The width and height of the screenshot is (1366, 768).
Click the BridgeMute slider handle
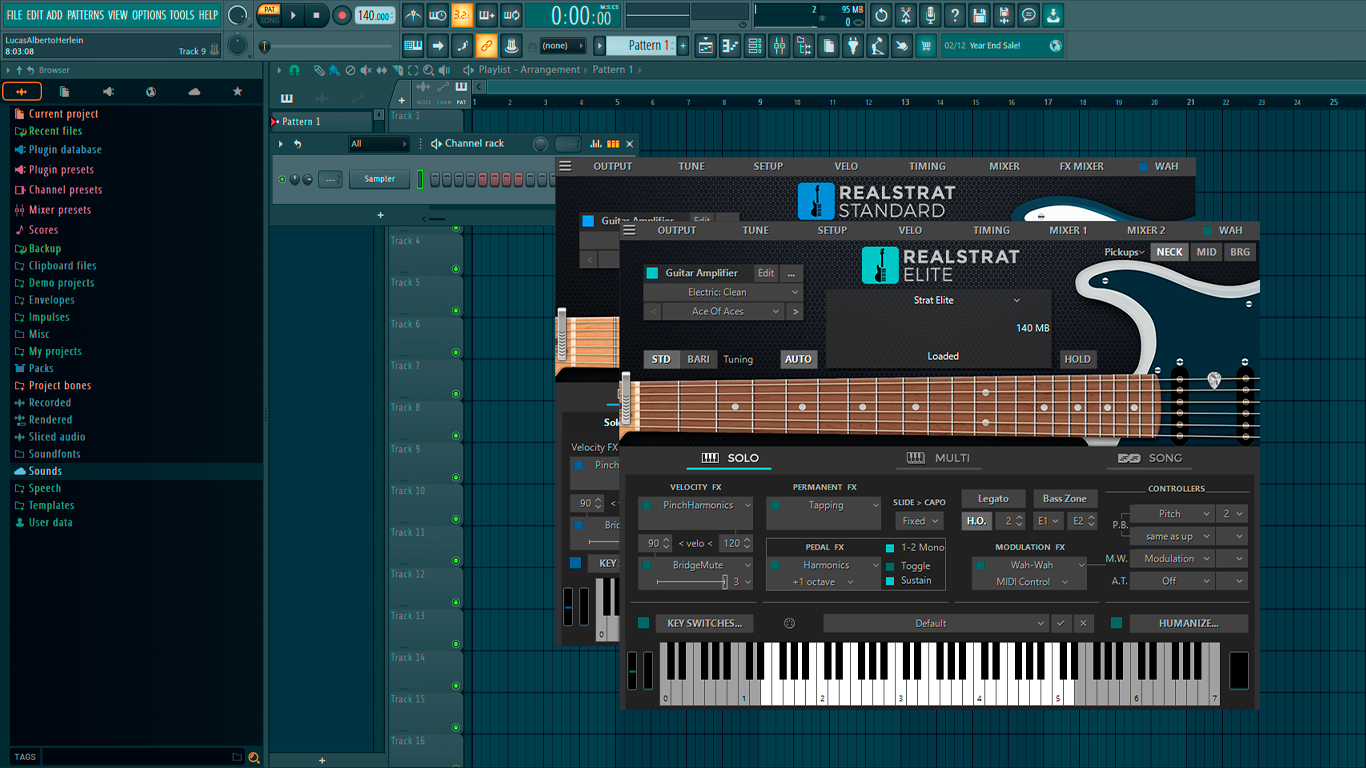725,581
